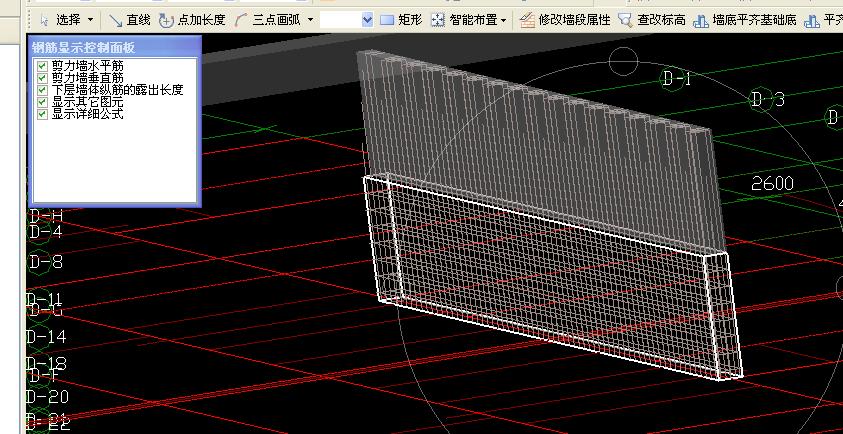The height and width of the screenshot is (434, 843).
Task: Activate the 点加长度 tool
Action: pos(192,20)
